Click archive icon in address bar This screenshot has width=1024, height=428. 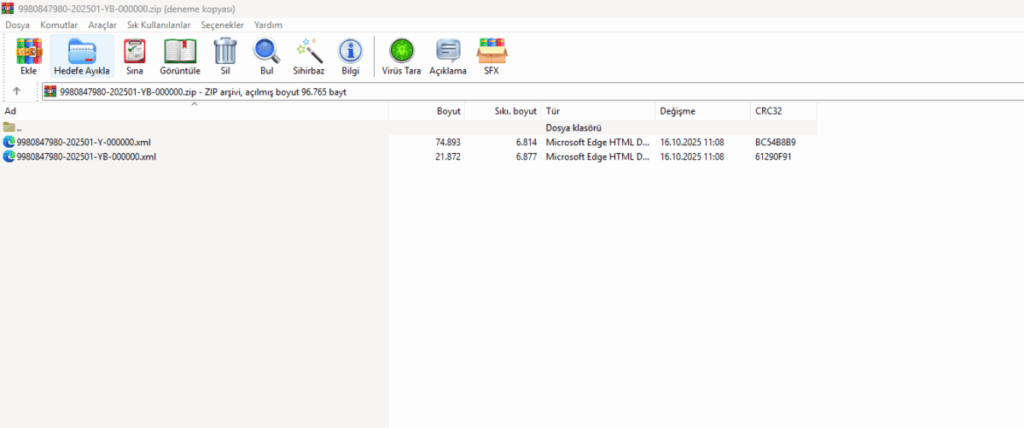pos(50,92)
